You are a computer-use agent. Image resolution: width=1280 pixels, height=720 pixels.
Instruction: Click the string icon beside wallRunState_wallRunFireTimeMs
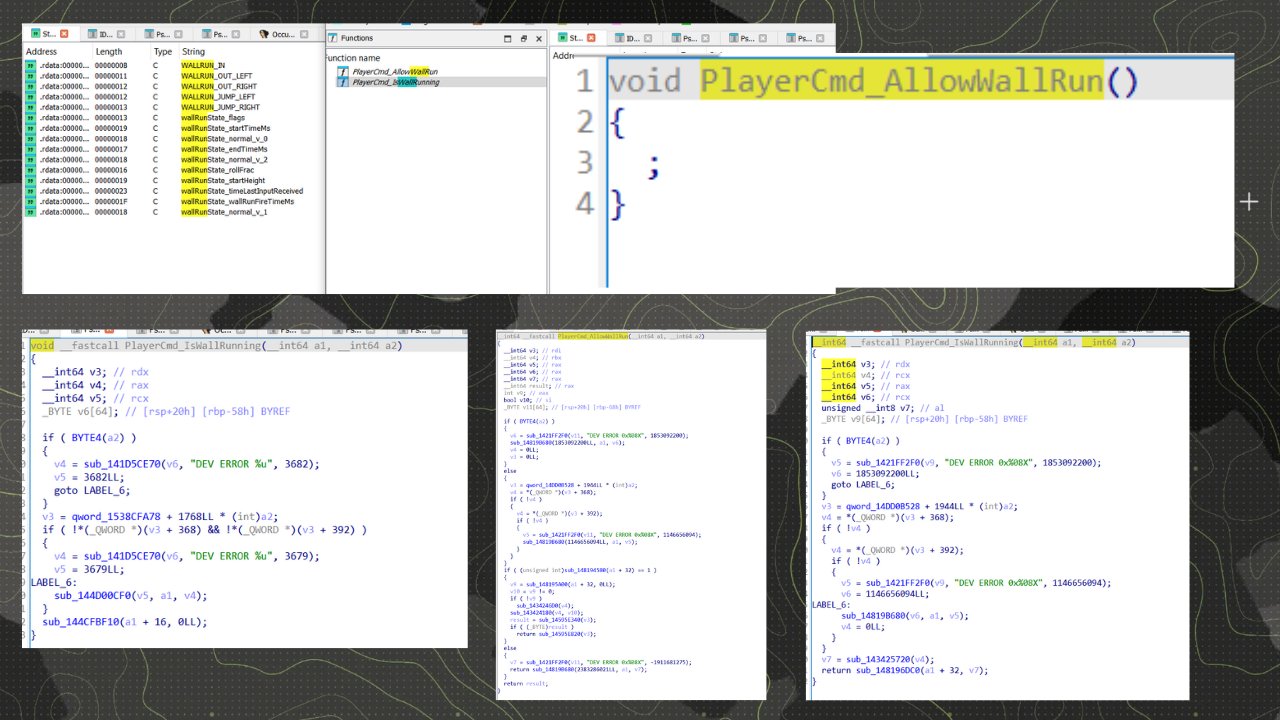(x=30, y=201)
